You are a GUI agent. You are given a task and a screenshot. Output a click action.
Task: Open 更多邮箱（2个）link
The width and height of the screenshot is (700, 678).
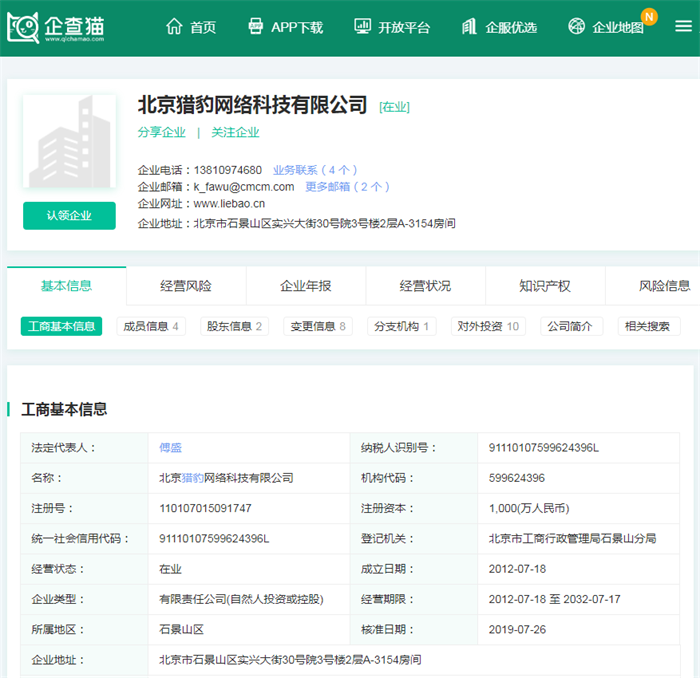[347, 187]
